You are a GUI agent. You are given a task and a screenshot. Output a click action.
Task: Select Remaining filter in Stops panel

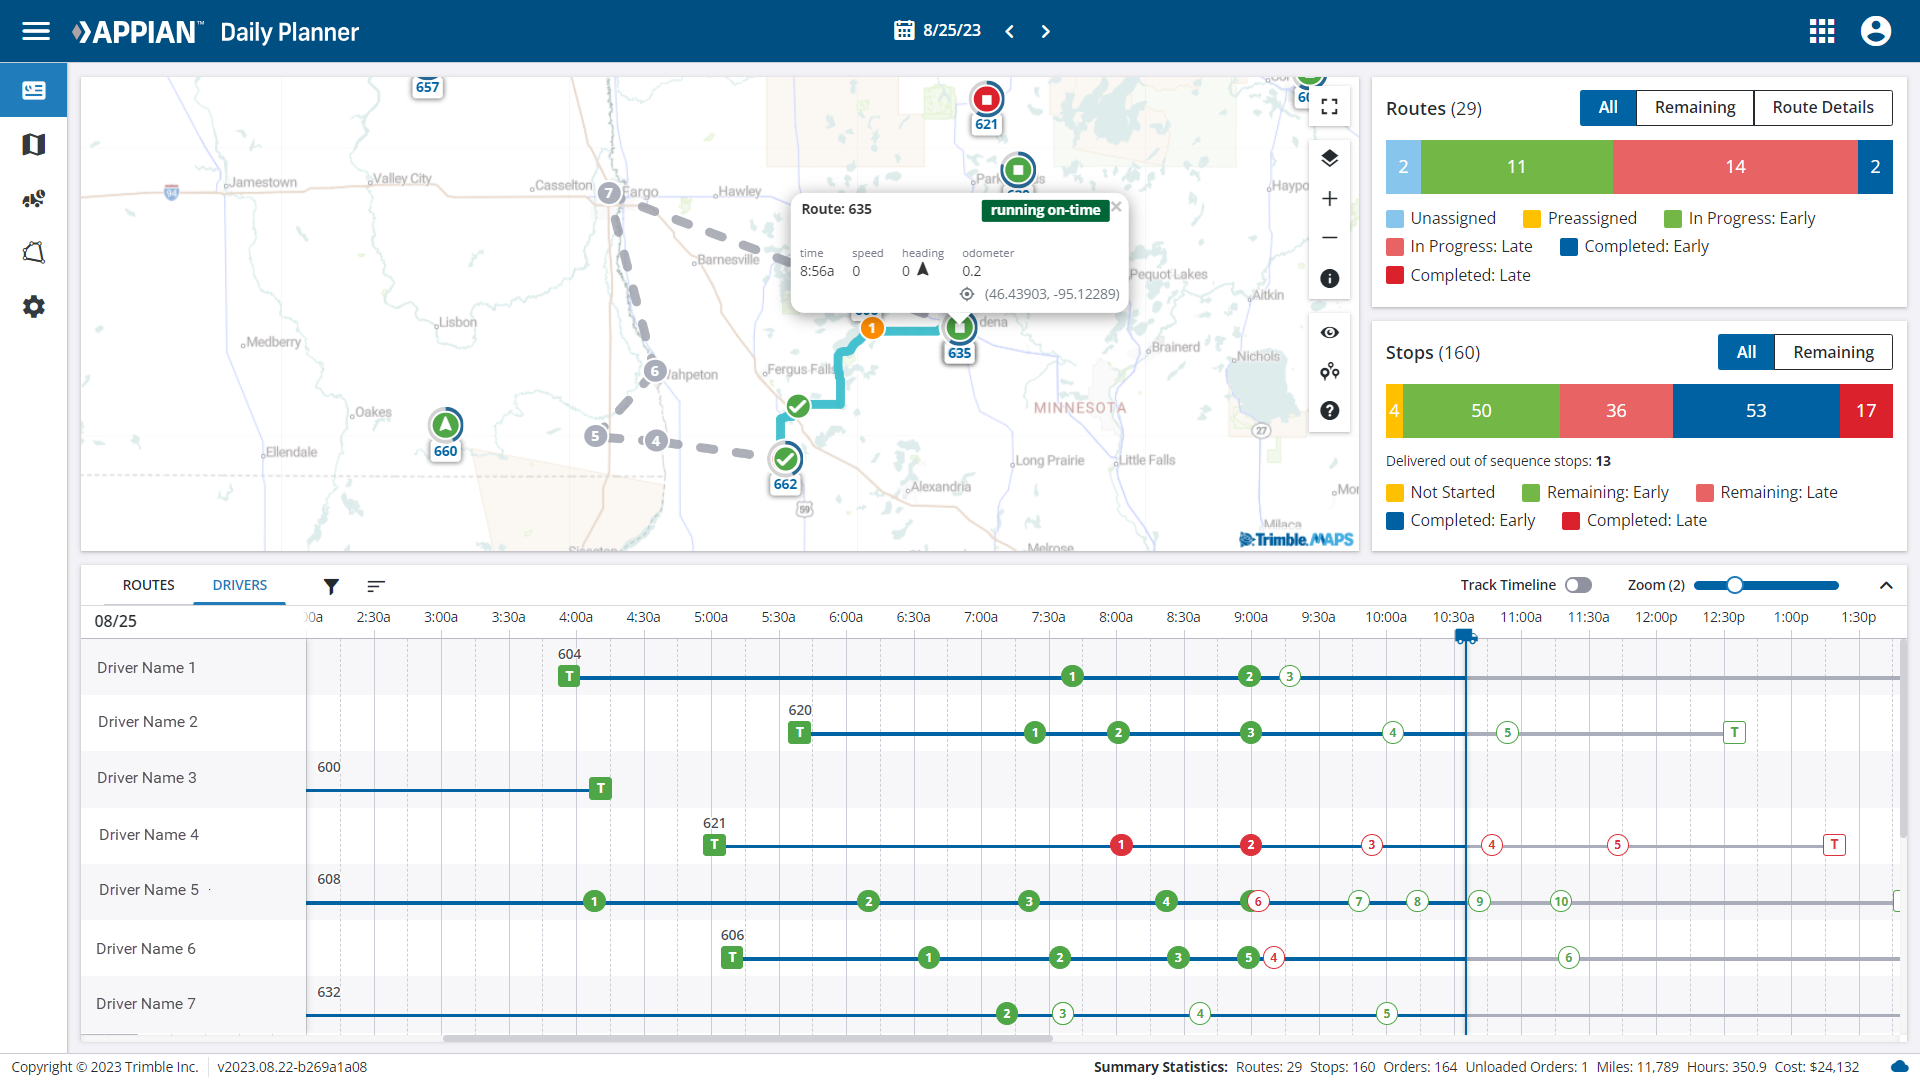[x=1832, y=352]
